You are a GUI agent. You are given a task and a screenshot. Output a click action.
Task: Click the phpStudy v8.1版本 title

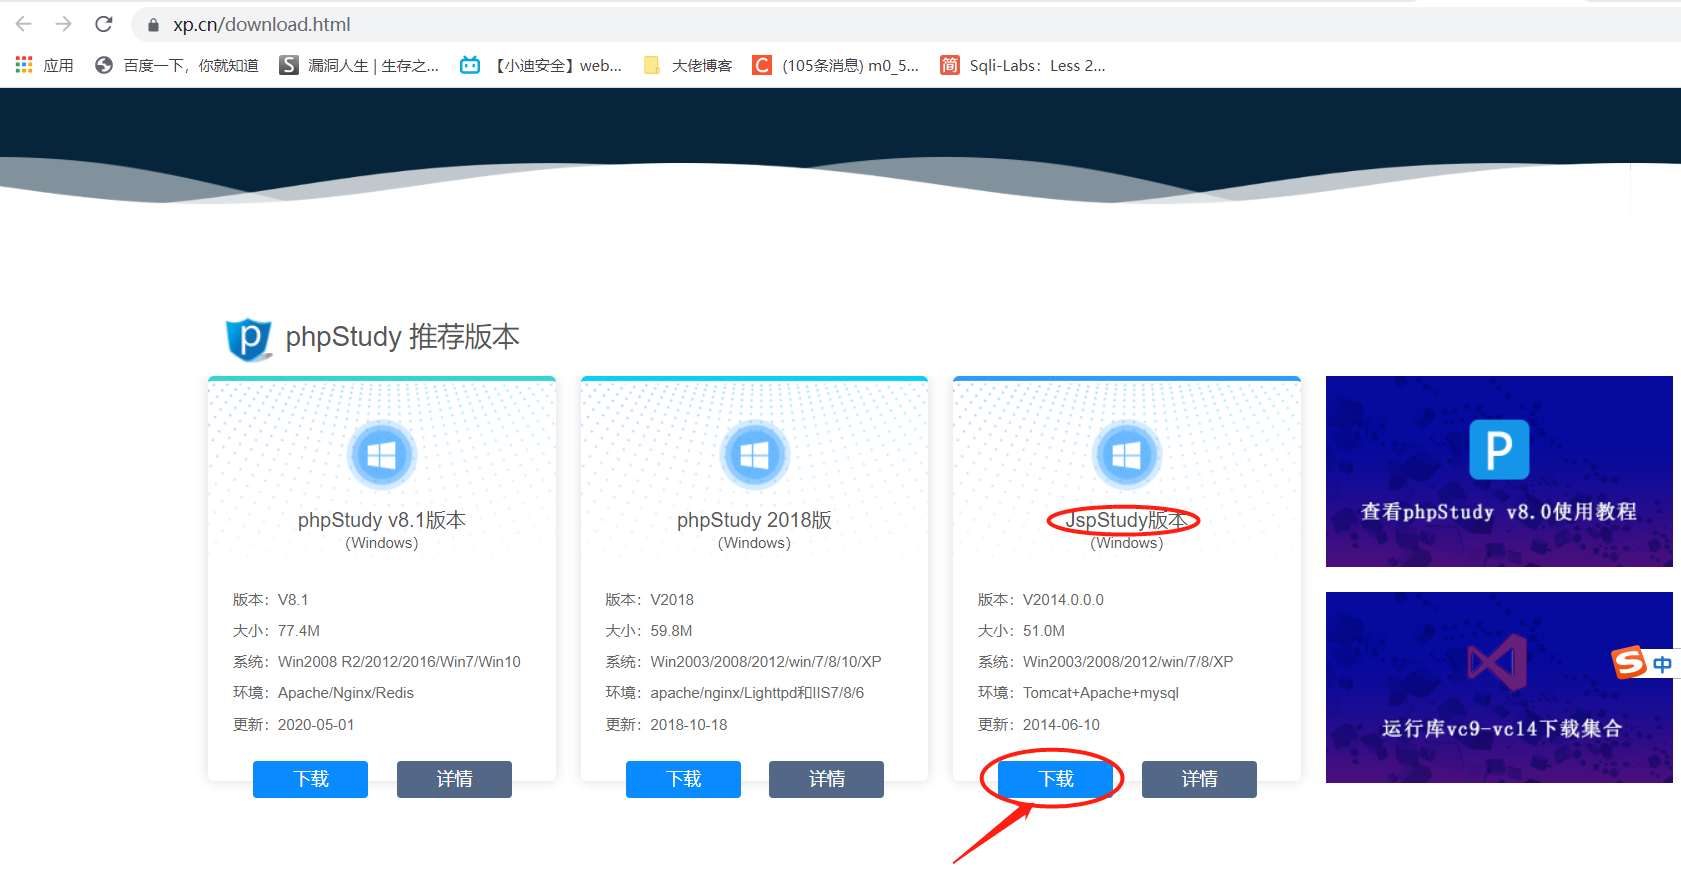click(x=382, y=520)
